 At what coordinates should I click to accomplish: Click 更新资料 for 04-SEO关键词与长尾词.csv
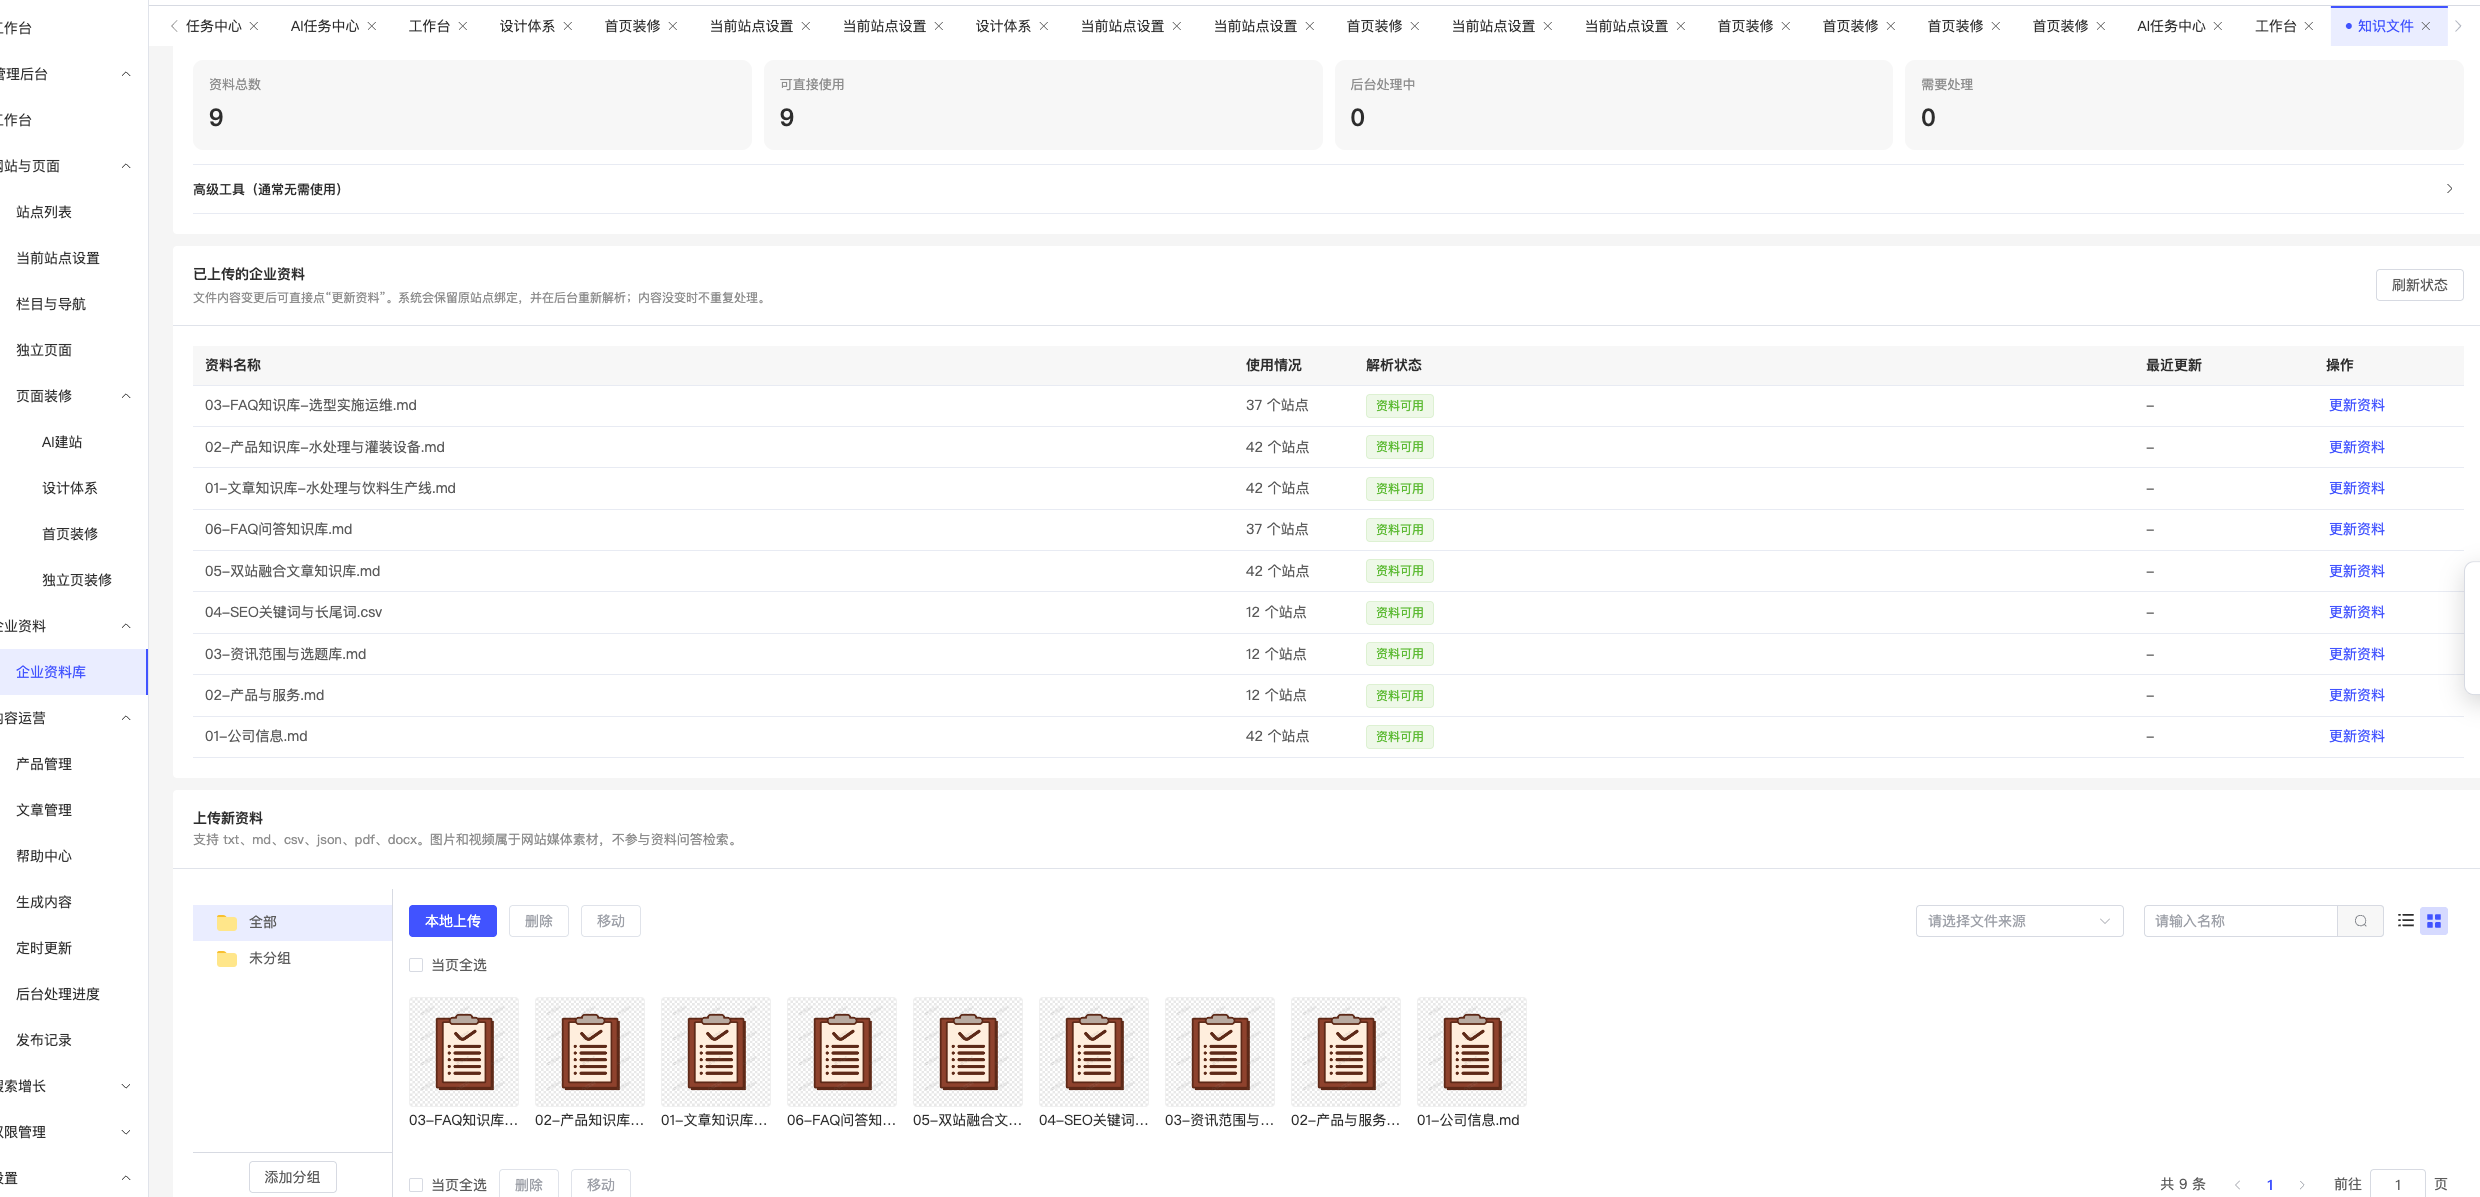click(x=2357, y=612)
